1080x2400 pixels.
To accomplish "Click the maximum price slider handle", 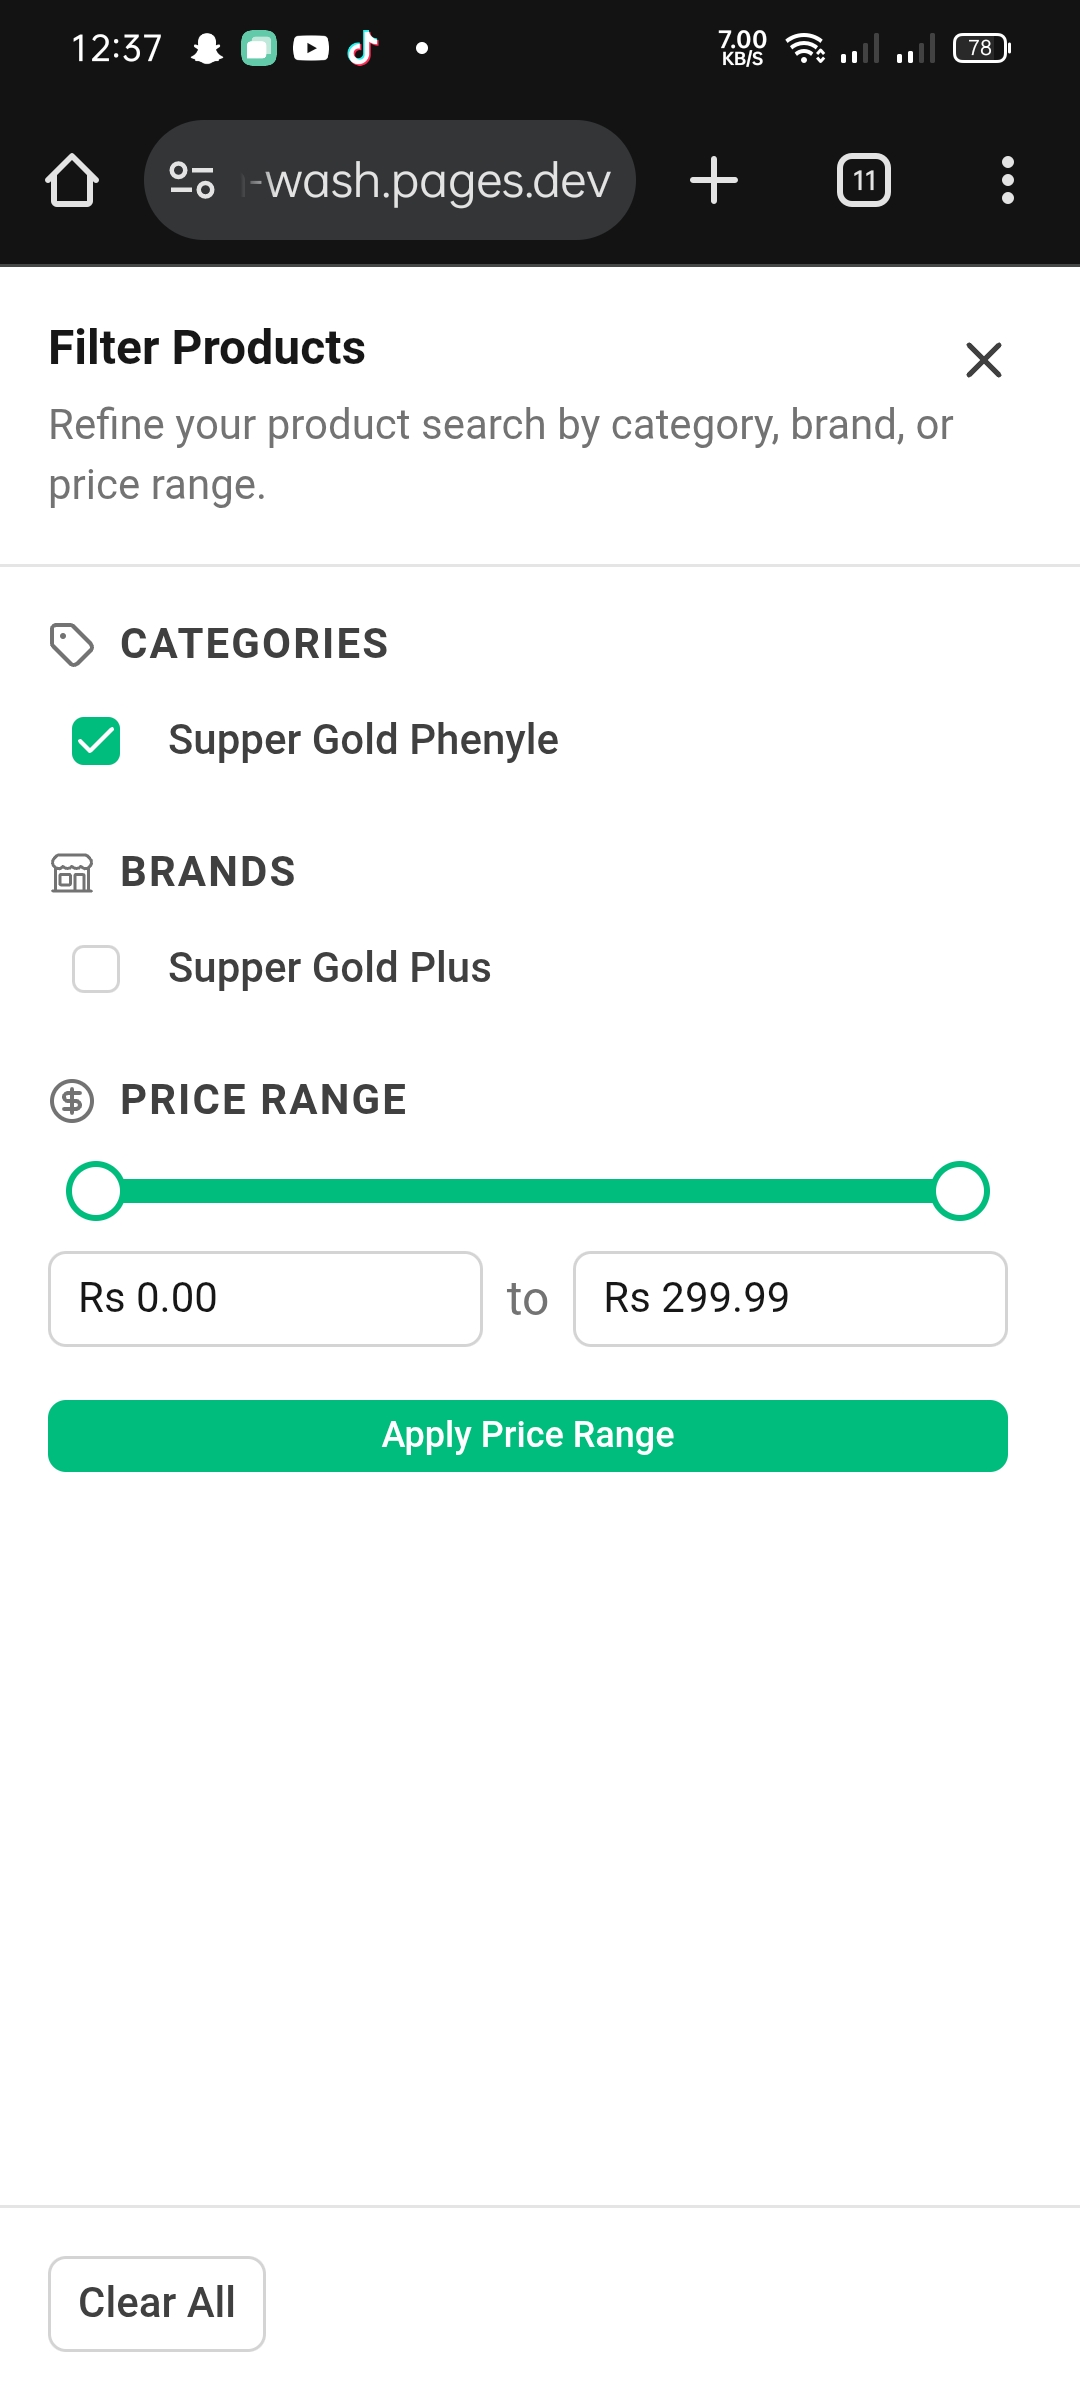I will [960, 1191].
